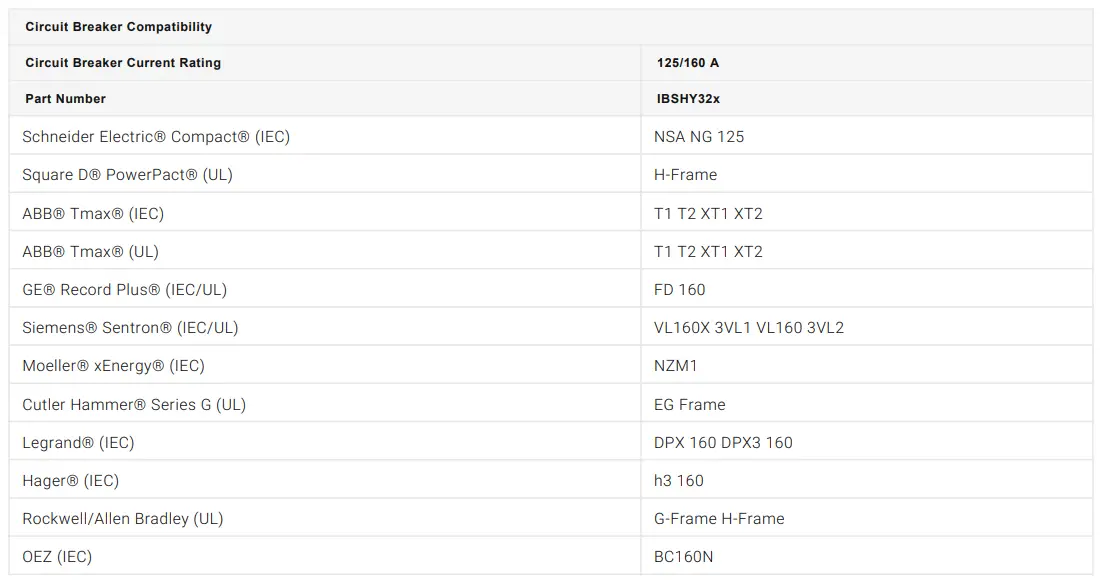Screen dimensions: 1108x582
Task: Click the NSA NG 125 cell
Action: pos(699,137)
